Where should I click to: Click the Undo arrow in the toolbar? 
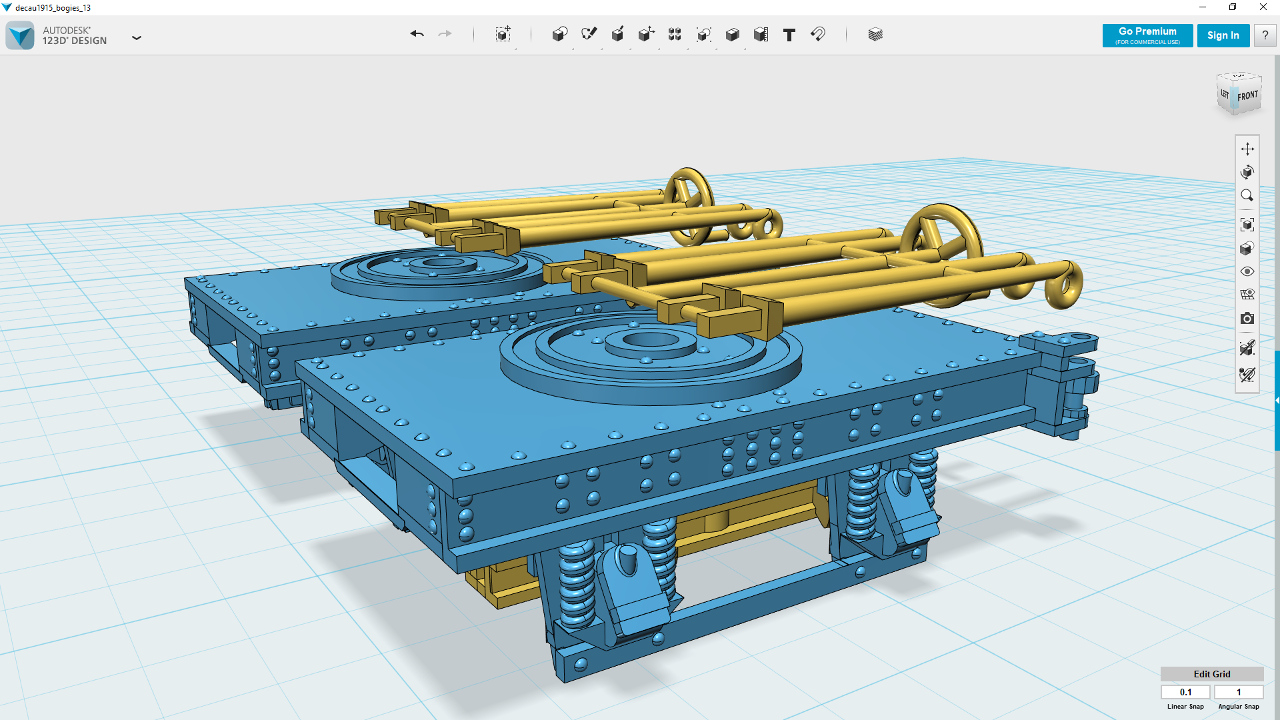[417, 34]
